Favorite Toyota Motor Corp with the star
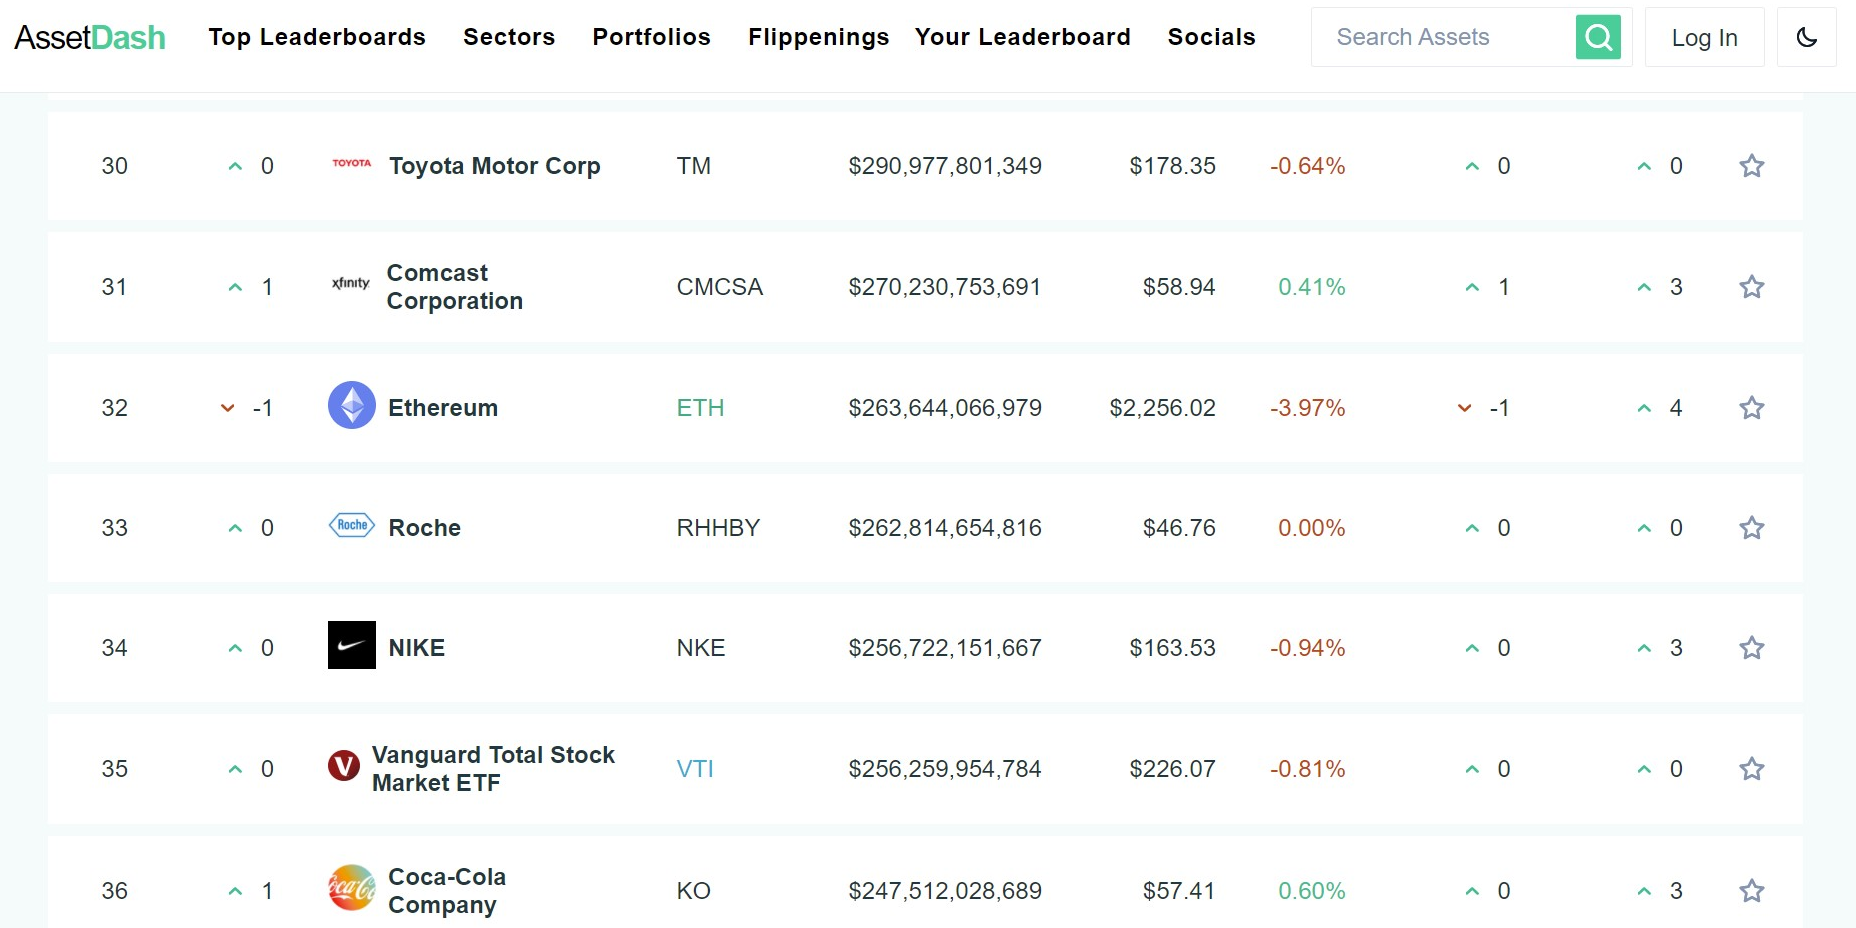Screen dimensions: 1856x928 [1751, 166]
